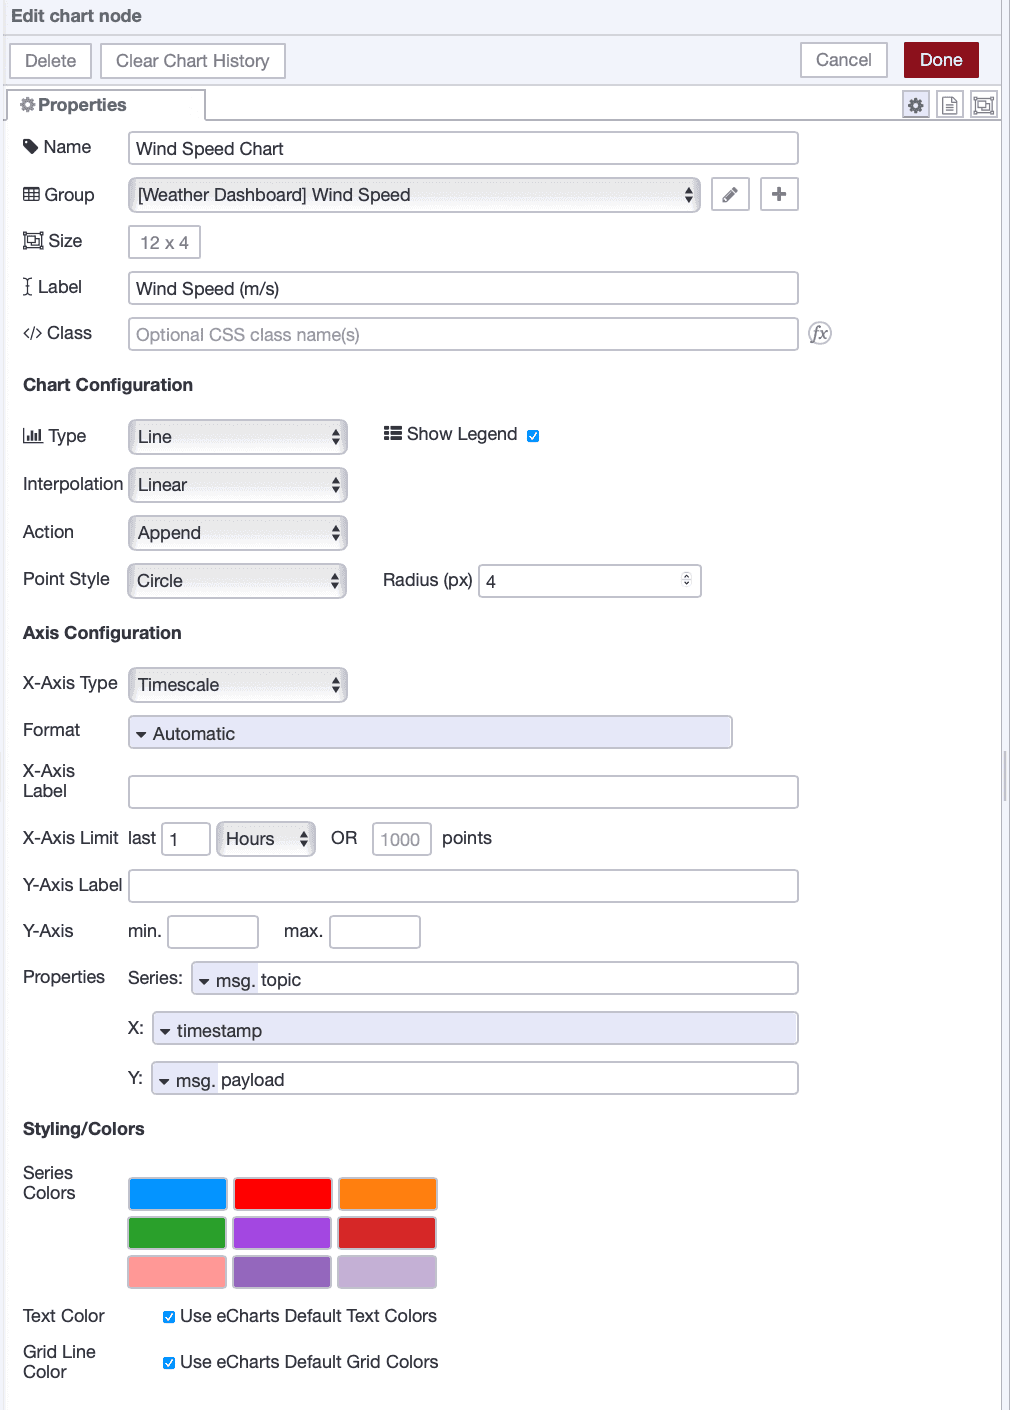Click the fx expression icon beside Class
1010x1410 pixels.
pyautogui.click(x=820, y=334)
